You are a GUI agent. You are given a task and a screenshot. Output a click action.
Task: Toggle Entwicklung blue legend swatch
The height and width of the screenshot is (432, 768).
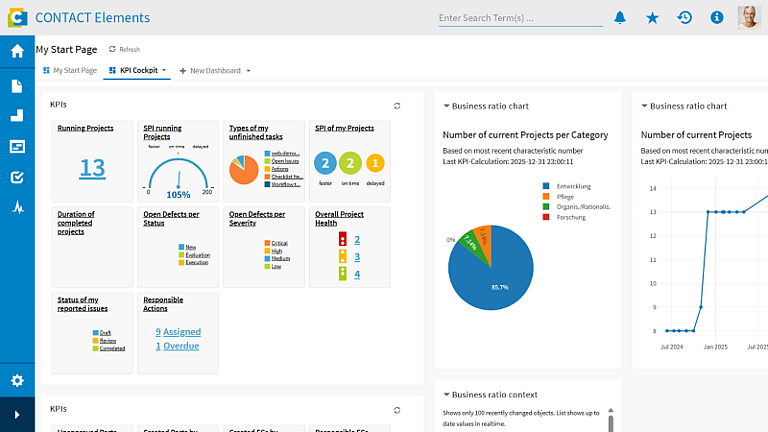pos(546,186)
